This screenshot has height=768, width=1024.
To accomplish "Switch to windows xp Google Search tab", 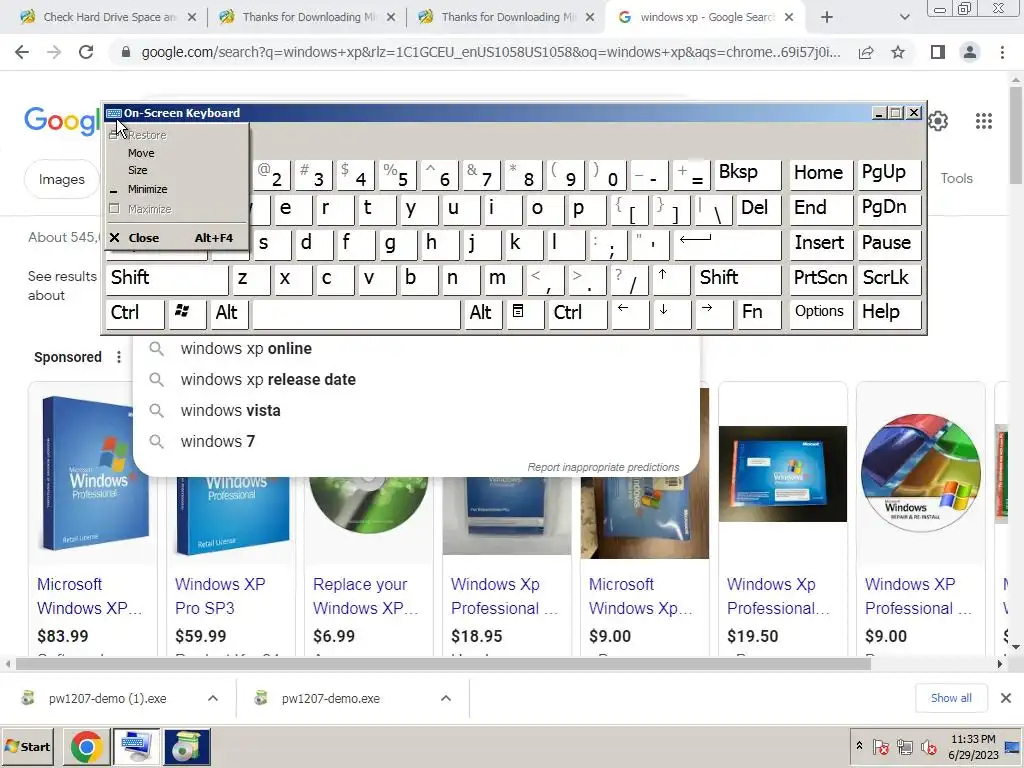I will pyautogui.click(x=707, y=18).
